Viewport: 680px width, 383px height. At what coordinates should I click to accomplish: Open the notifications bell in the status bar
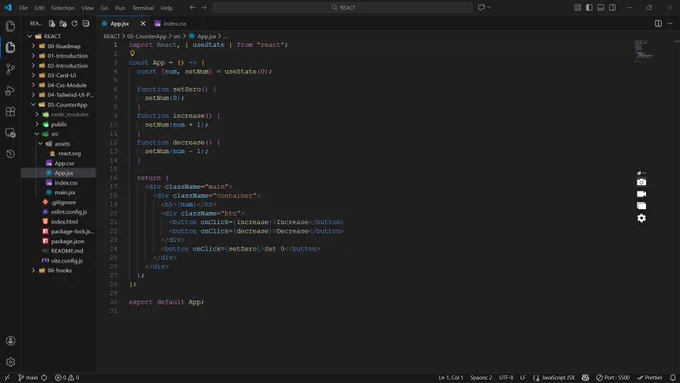coord(672,377)
